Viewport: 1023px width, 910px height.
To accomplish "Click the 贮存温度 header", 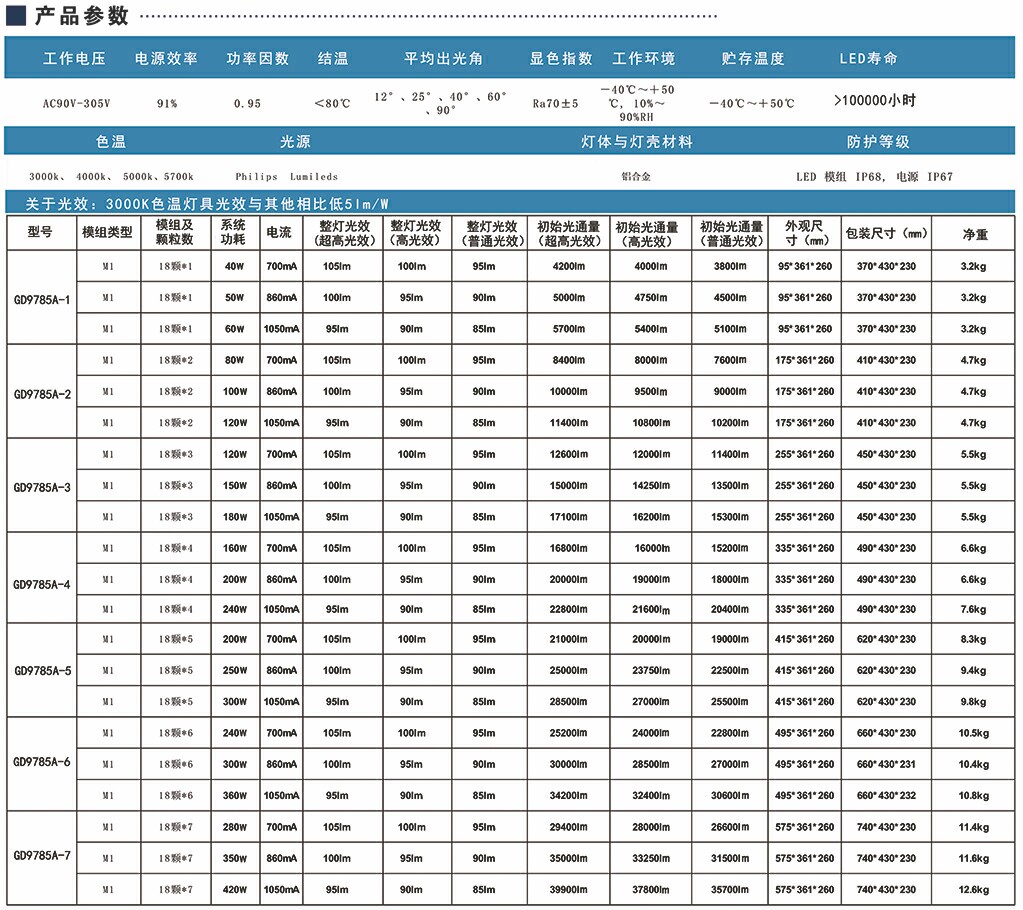I will [x=752, y=58].
